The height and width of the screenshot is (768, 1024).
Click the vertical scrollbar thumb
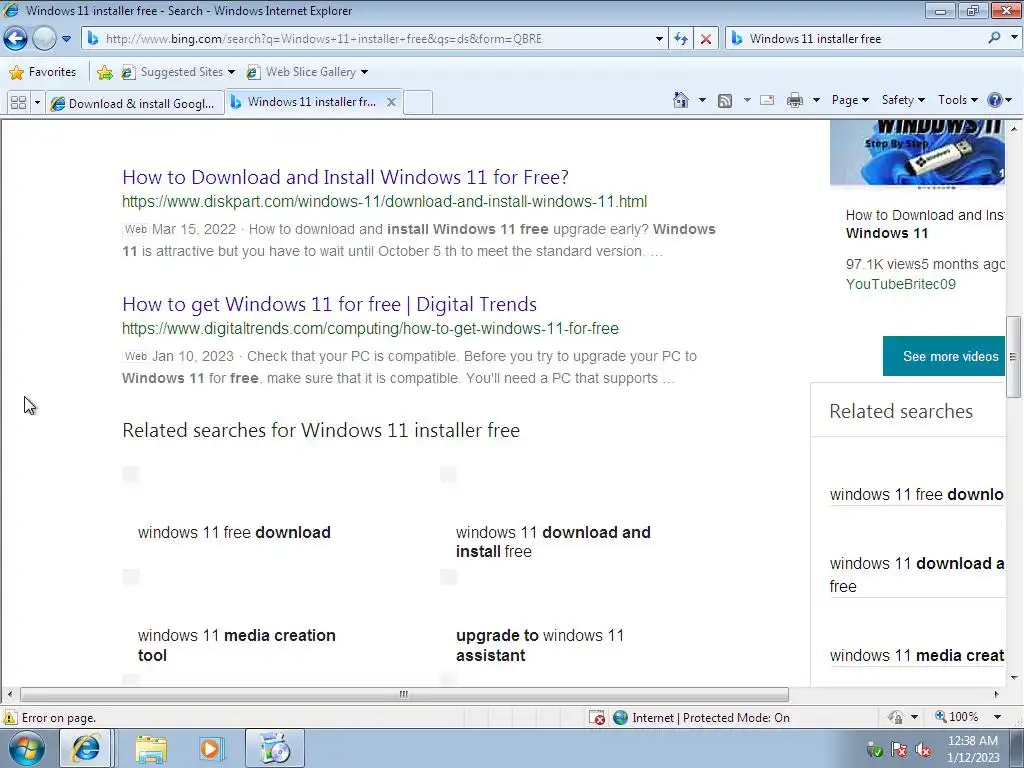pos(1014,357)
